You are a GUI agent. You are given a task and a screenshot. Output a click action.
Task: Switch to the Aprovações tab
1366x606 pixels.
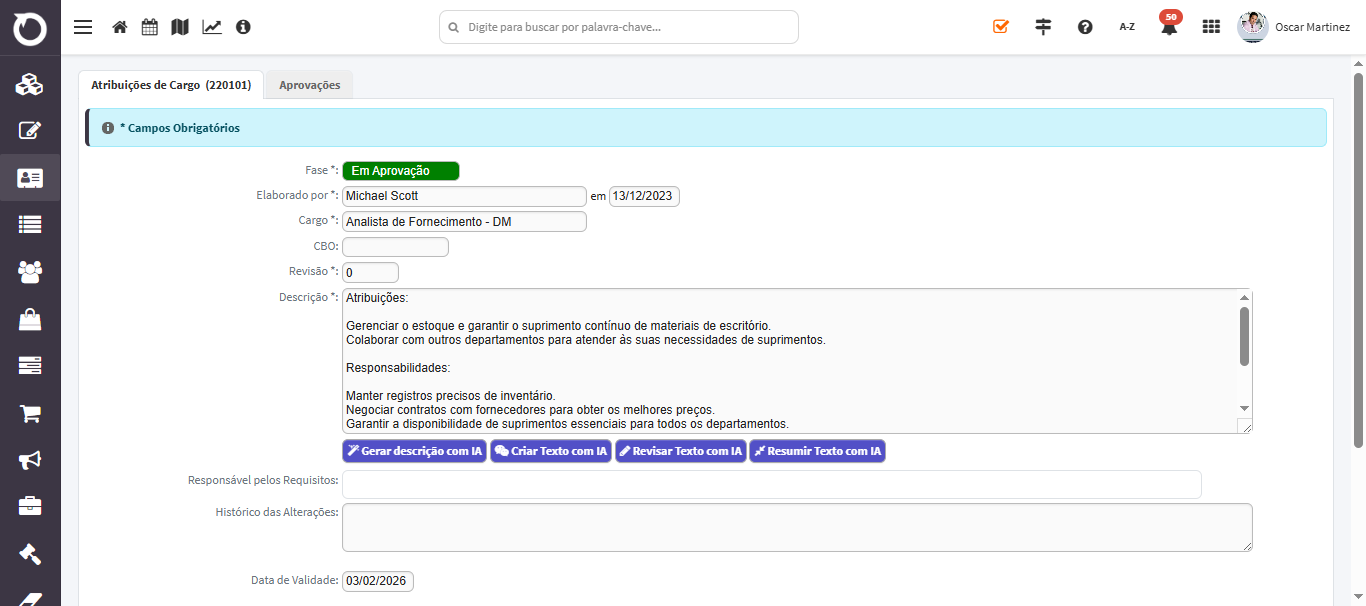point(310,85)
